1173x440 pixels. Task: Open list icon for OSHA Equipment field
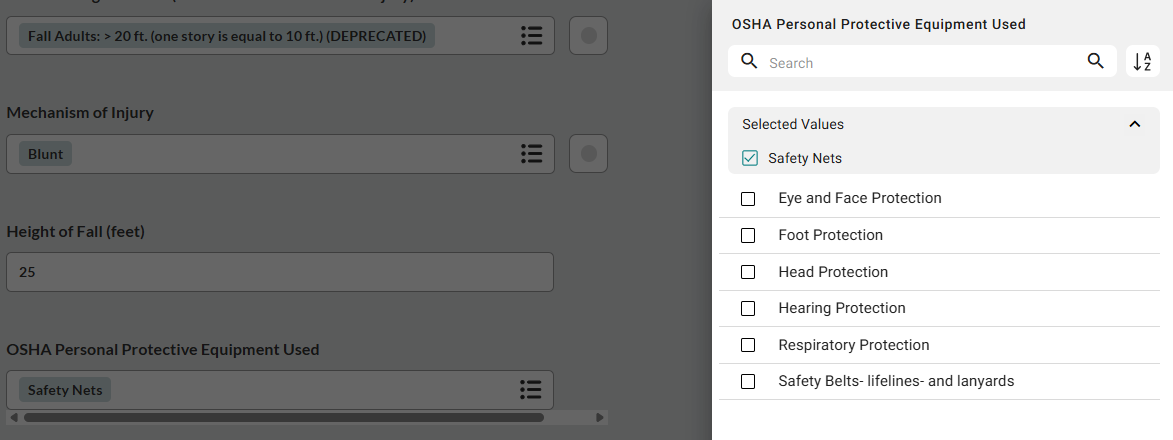pyautogui.click(x=532, y=389)
